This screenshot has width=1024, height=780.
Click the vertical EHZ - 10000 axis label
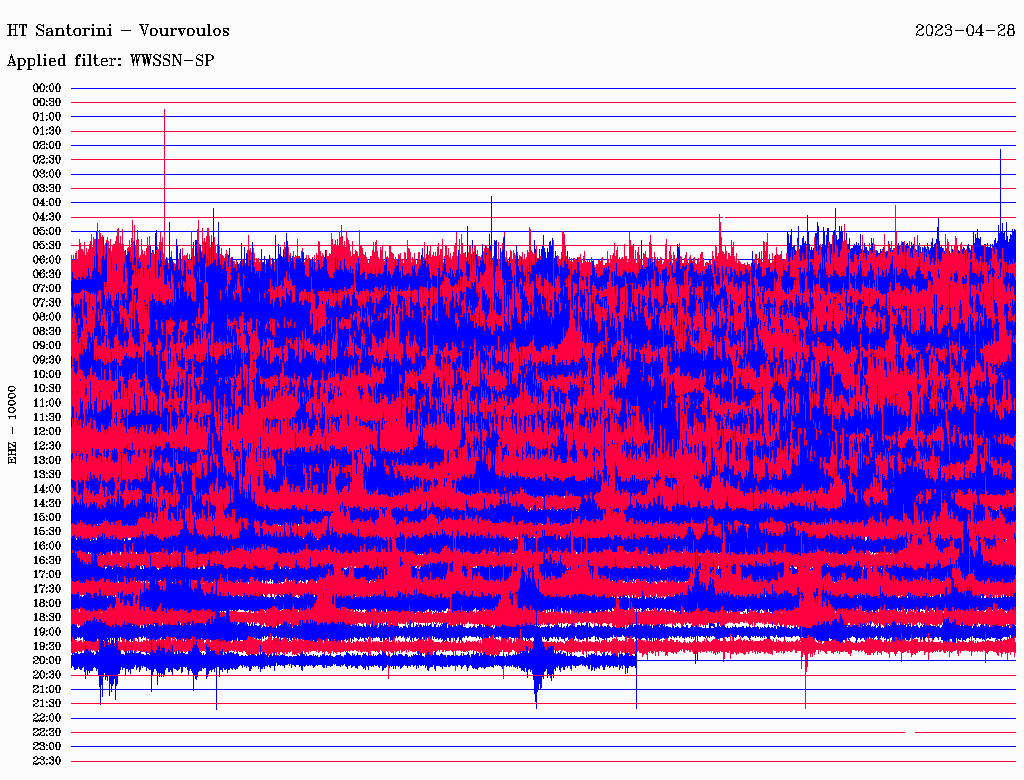point(13,424)
